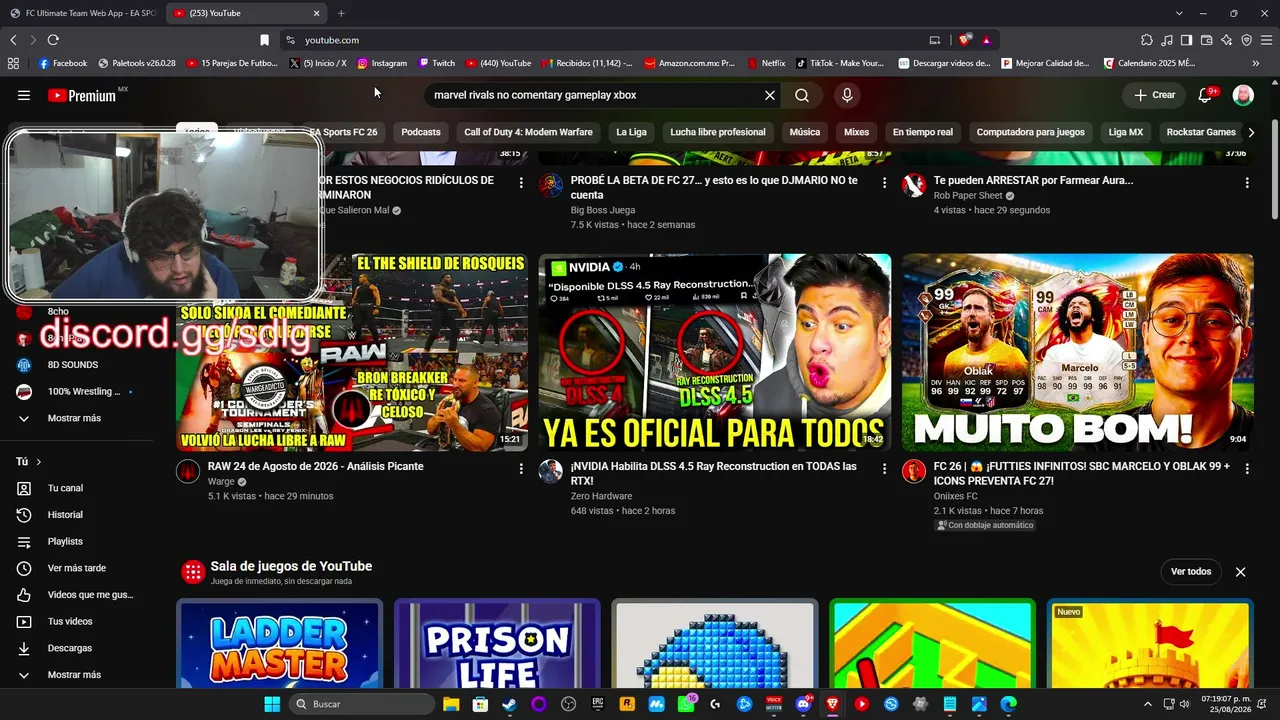Launch the Ladder Master game card
The image size is (1280, 720).
[279, 643]
